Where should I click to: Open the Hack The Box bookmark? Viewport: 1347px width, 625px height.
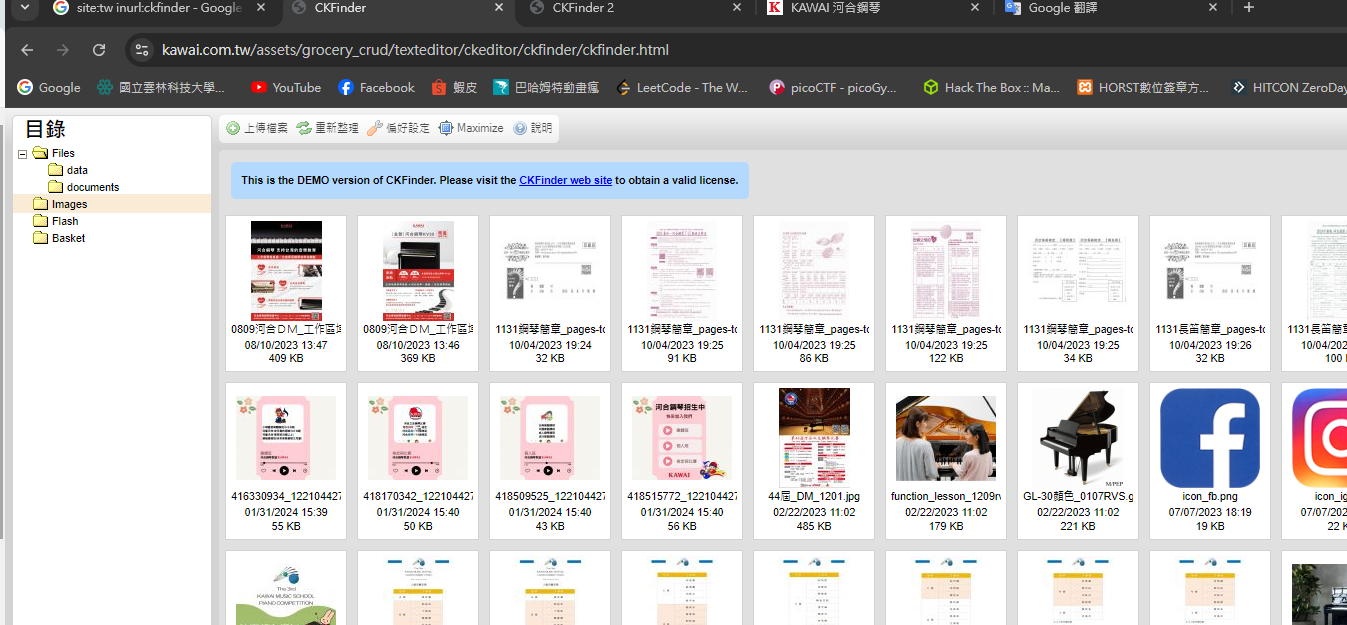[x=991, y=88]
